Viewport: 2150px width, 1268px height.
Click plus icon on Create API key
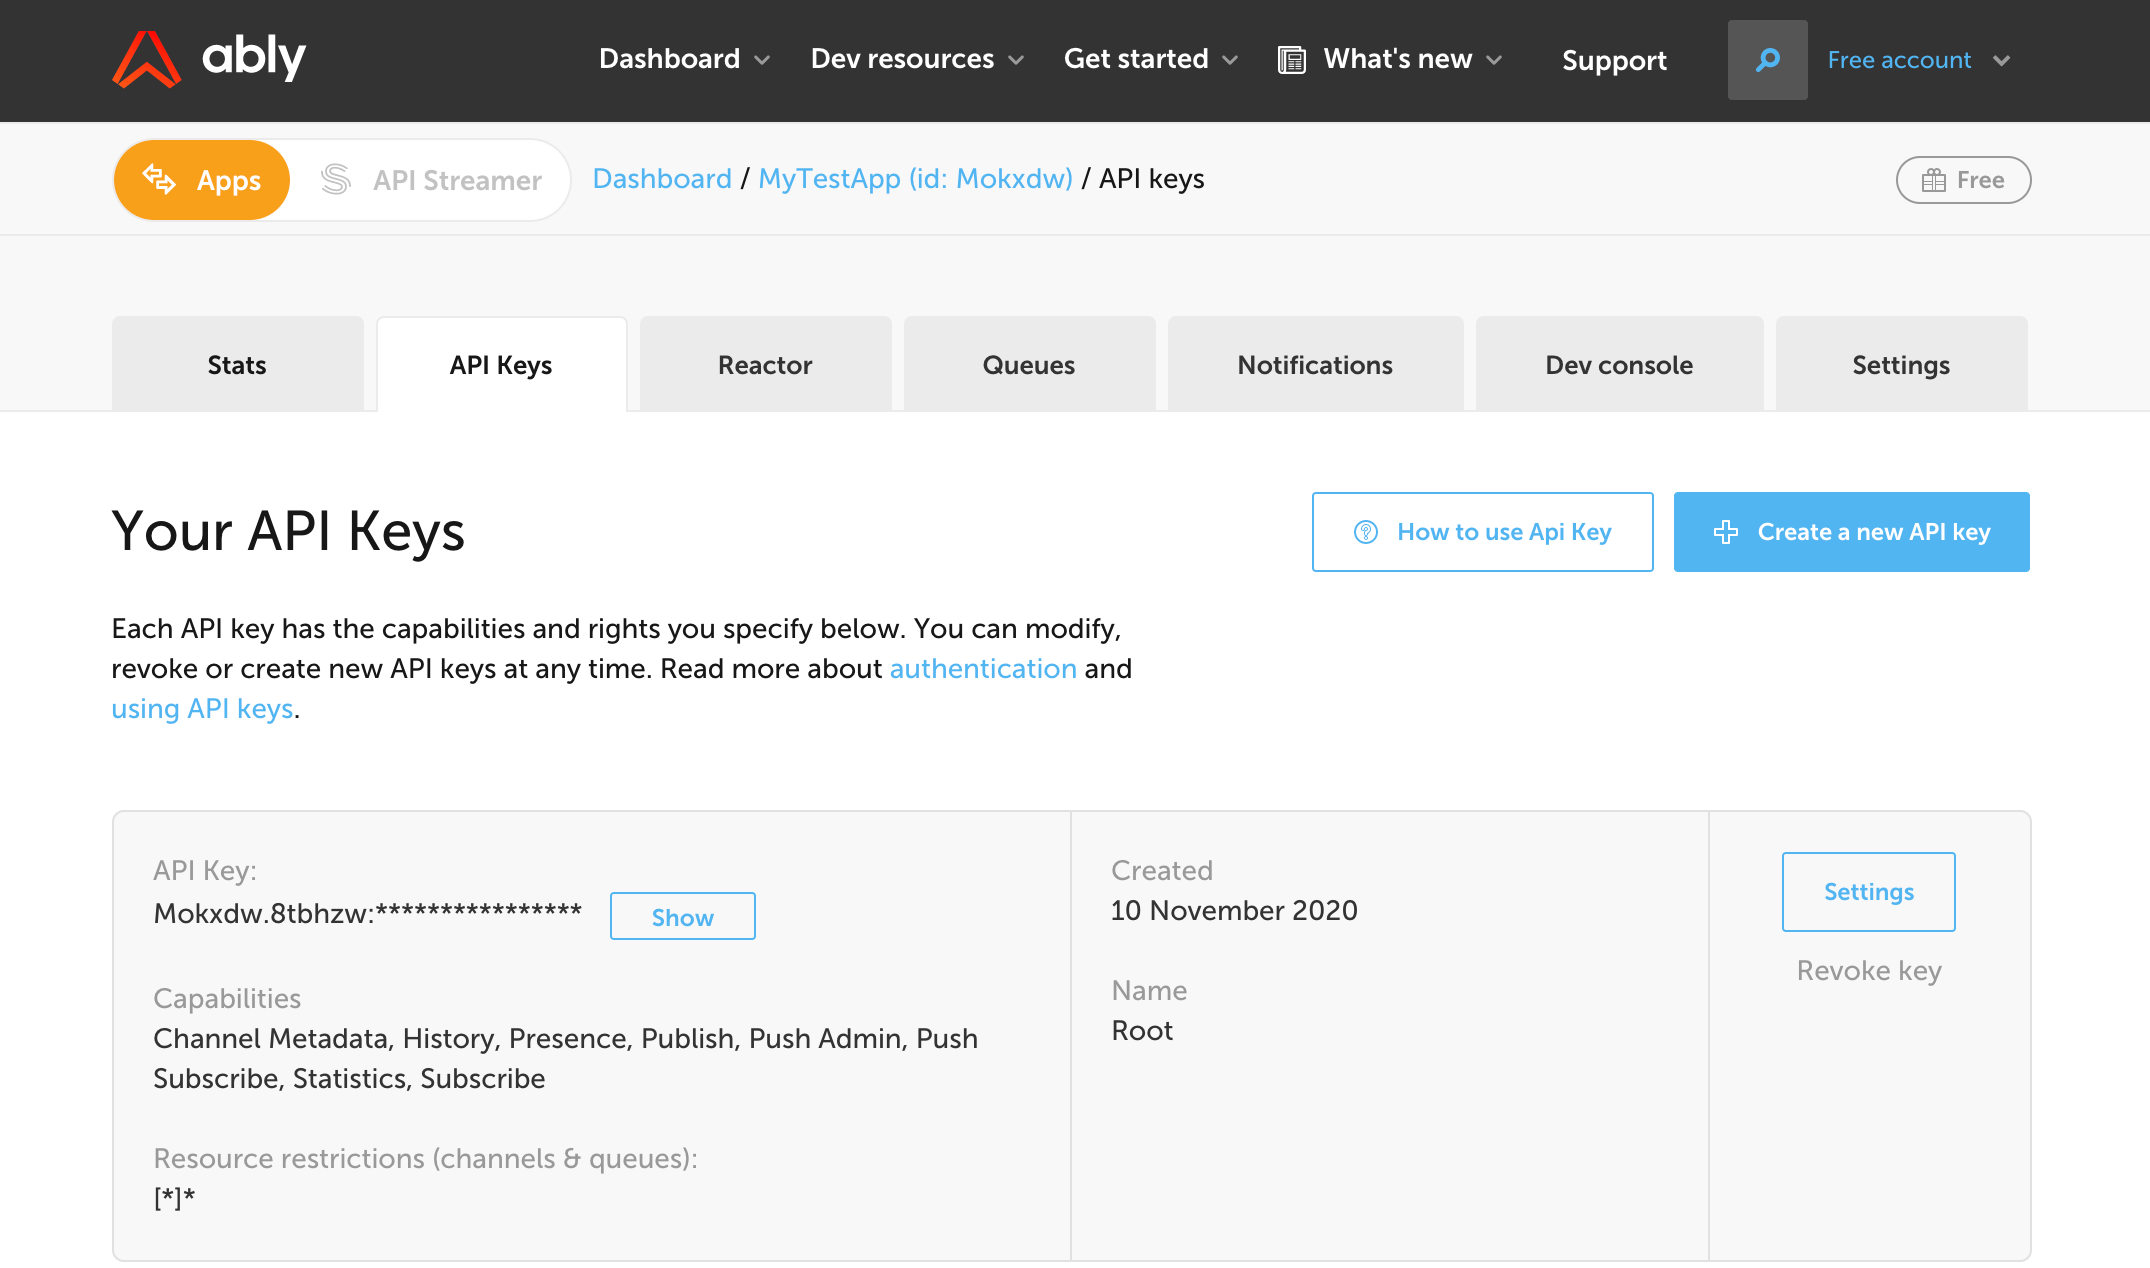click(x=1726, y=532)
